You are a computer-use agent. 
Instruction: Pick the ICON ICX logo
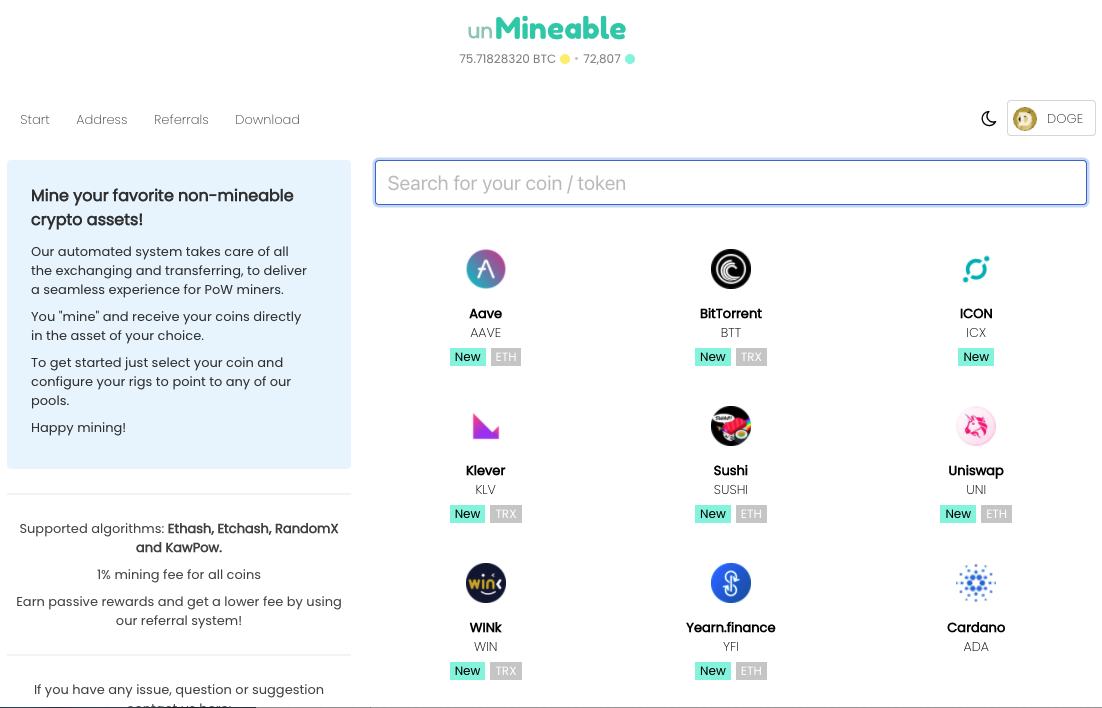(975, 269)
